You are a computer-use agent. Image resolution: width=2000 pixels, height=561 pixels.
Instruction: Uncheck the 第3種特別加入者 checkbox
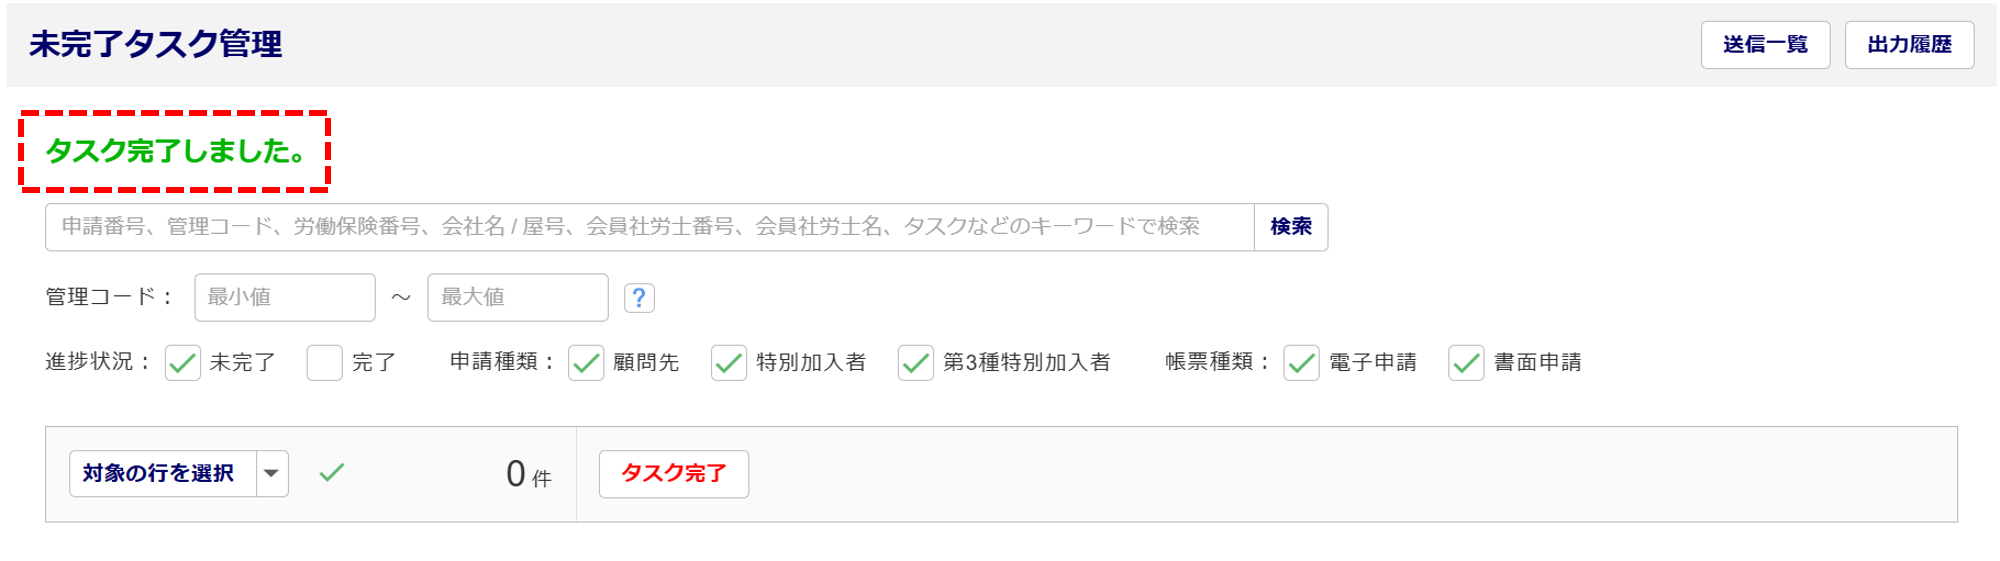[x=915, y=363]
